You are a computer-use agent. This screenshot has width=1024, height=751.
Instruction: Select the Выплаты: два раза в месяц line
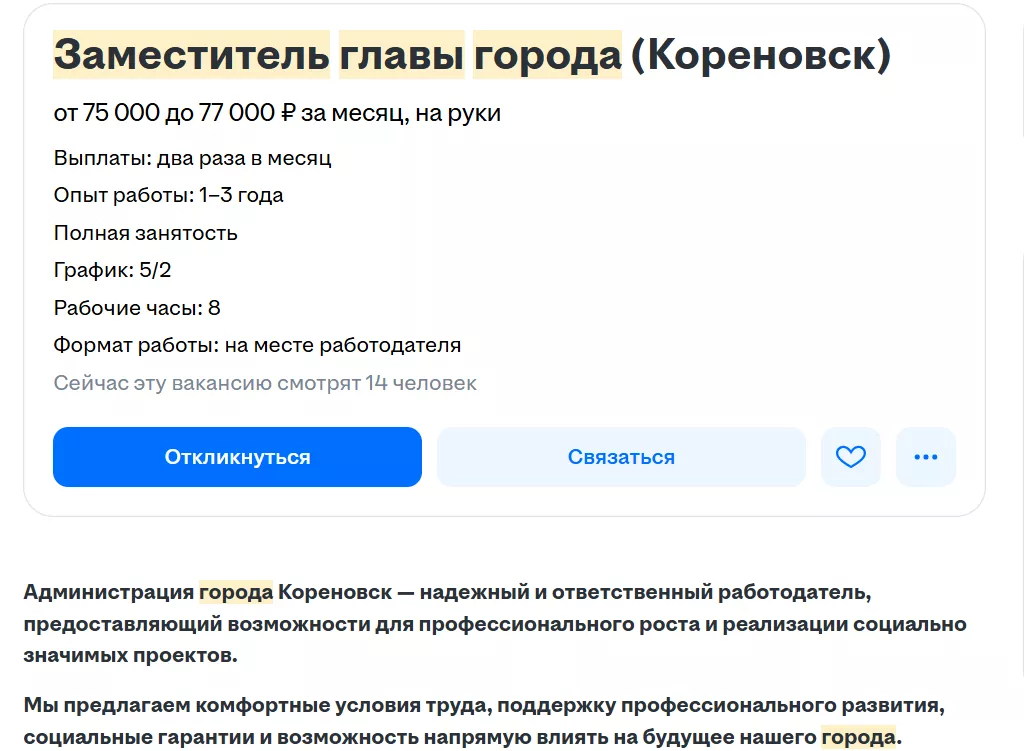click(x=192, y=158)
